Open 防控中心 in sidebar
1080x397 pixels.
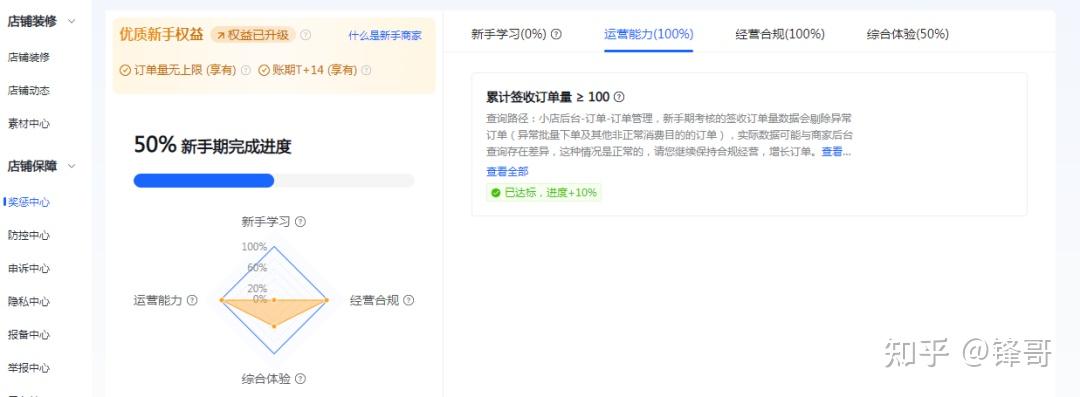(x=29, y=236)
